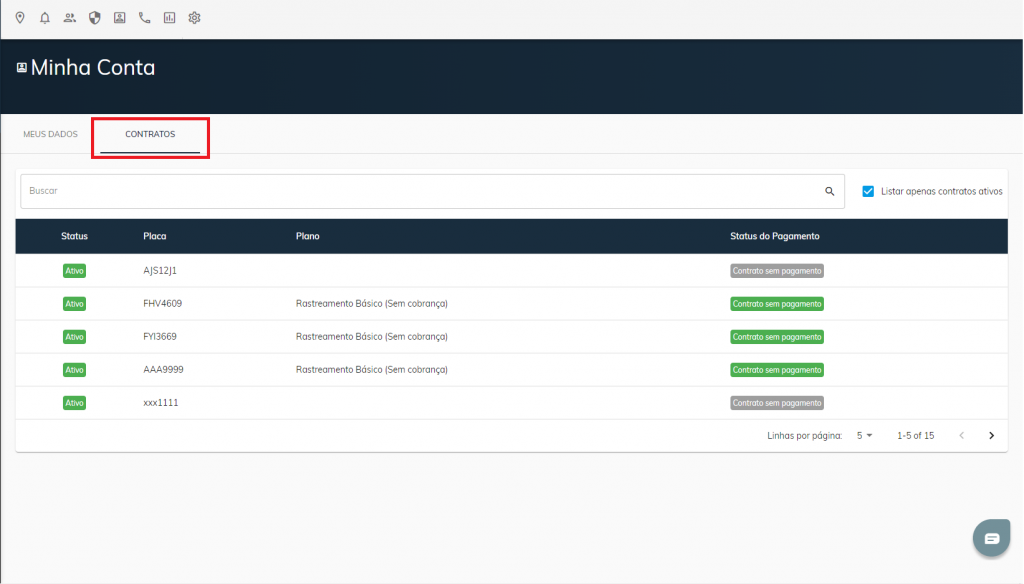
Task: Open the lines per page dropdown
Action: click(865, 436)
